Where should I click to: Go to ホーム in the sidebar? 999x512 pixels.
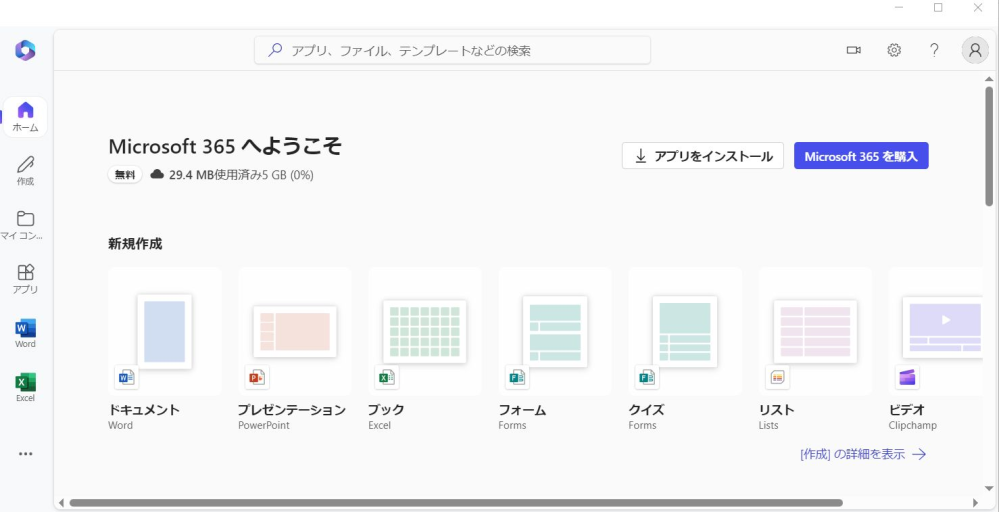point(25,117)
